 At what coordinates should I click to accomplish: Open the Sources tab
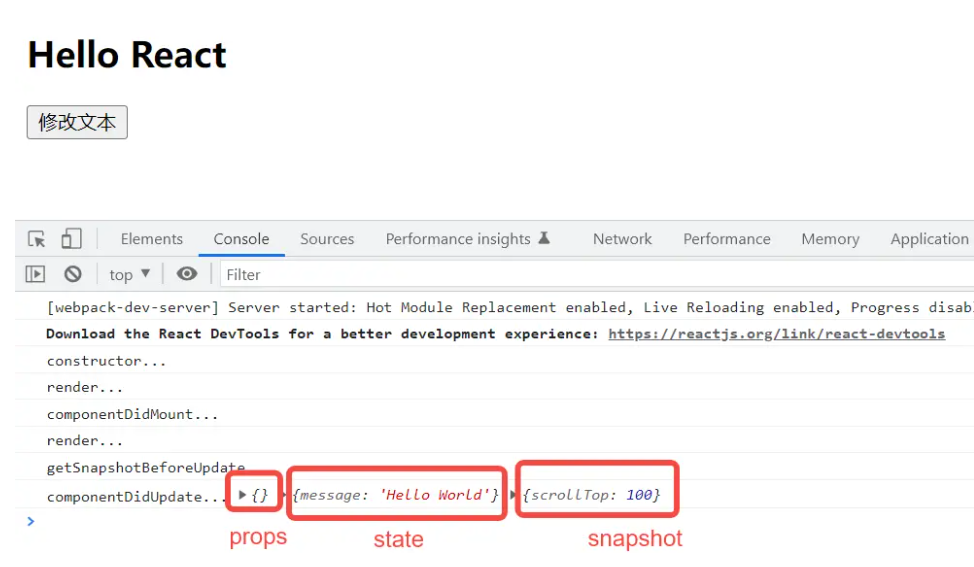coord(327,239)
